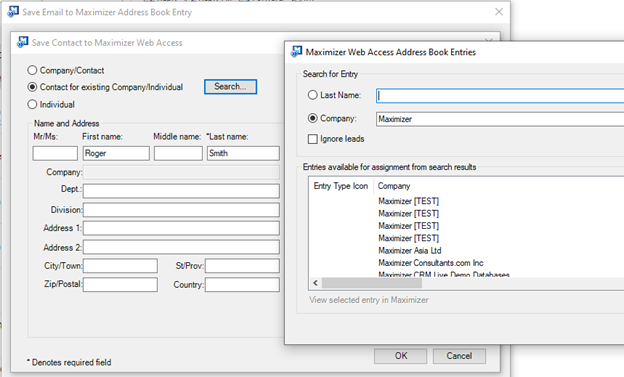Click the OK button
Image resolution: width=624 pixels, height=377 pixels.
[400, 356]
